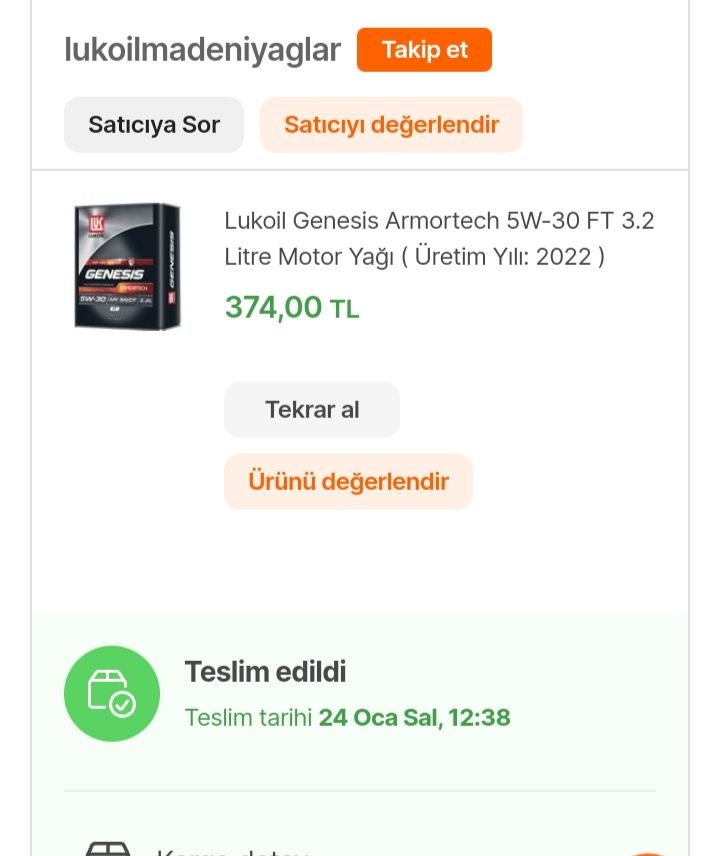Viewport: 720px width, 856px height.
Task: Open the Lukoil Genesis oil product thumbnail
Action: 127,266
